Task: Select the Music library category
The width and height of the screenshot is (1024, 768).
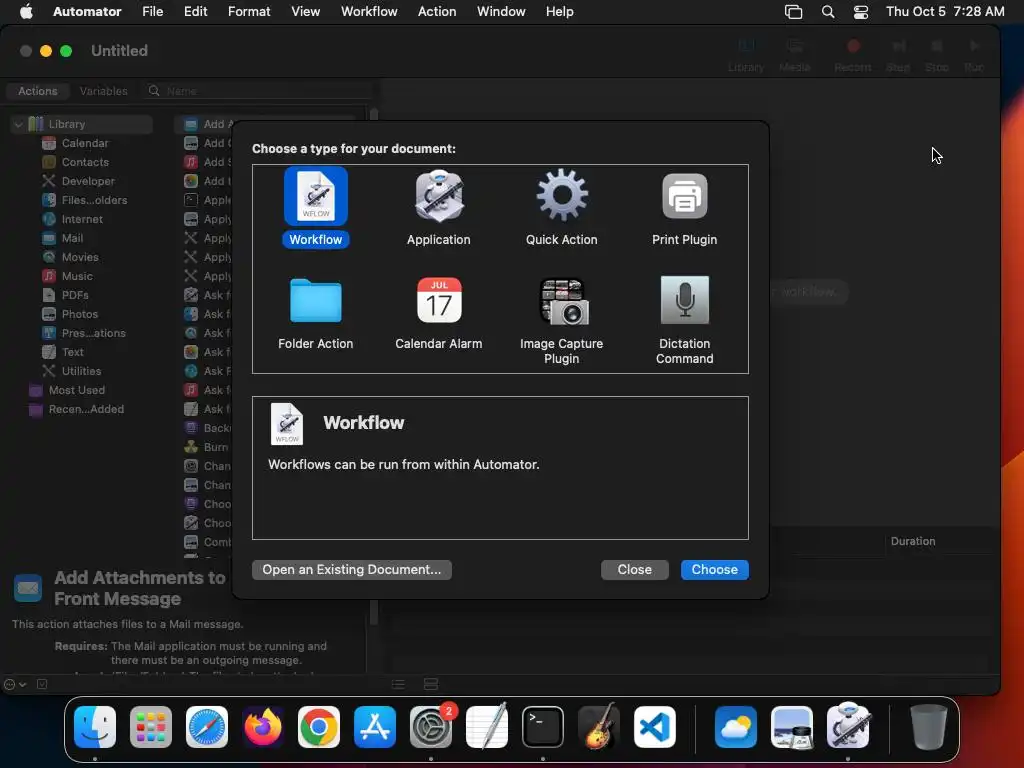Action: pos(77,276)
